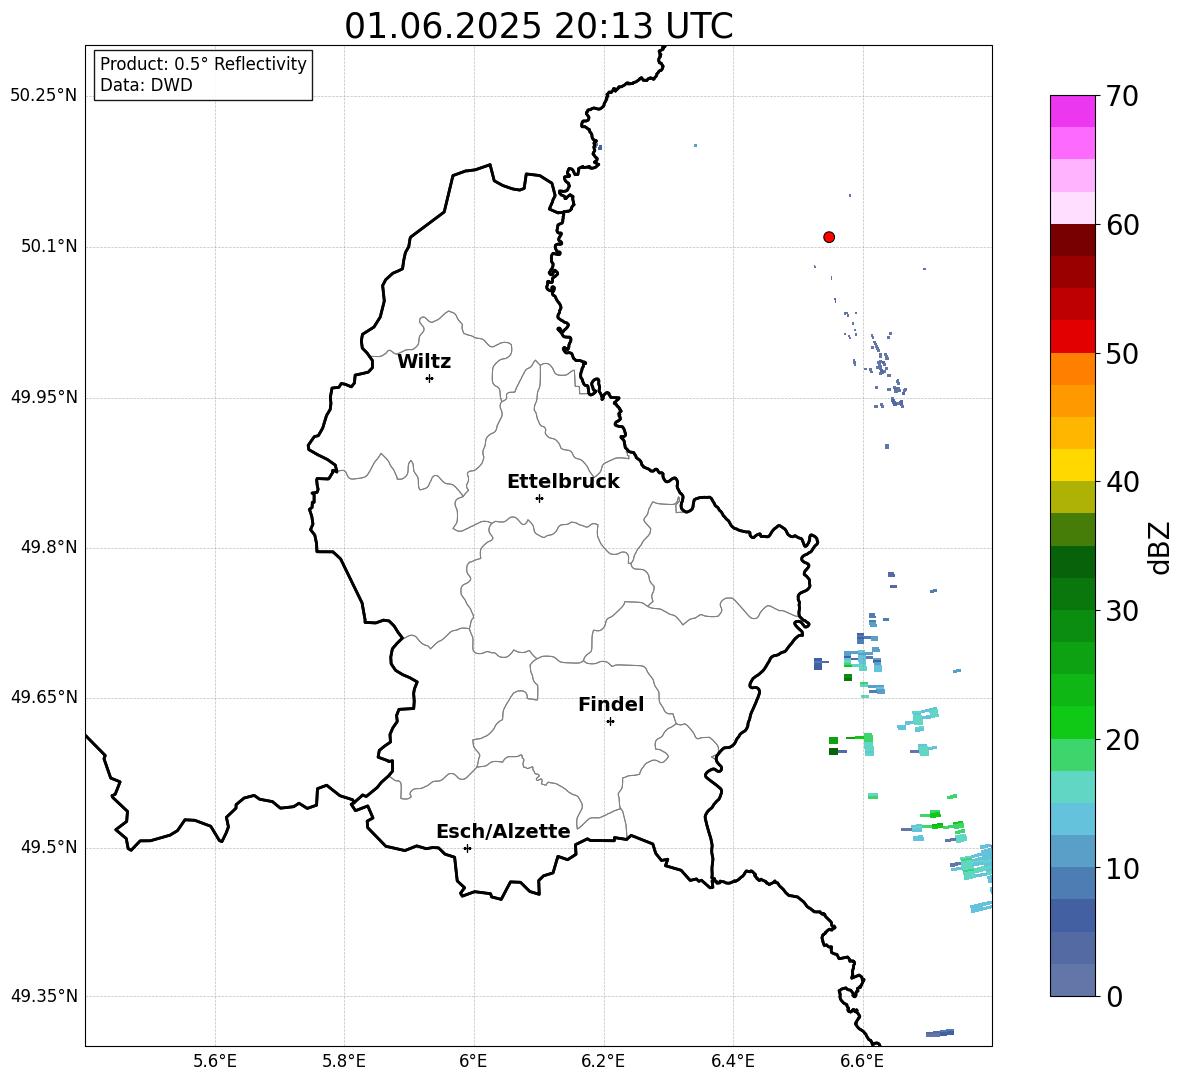Image resolution: width=1184 pixels, height=1081 pixels.
Task: Click the Findel station label
Action: 611,704
